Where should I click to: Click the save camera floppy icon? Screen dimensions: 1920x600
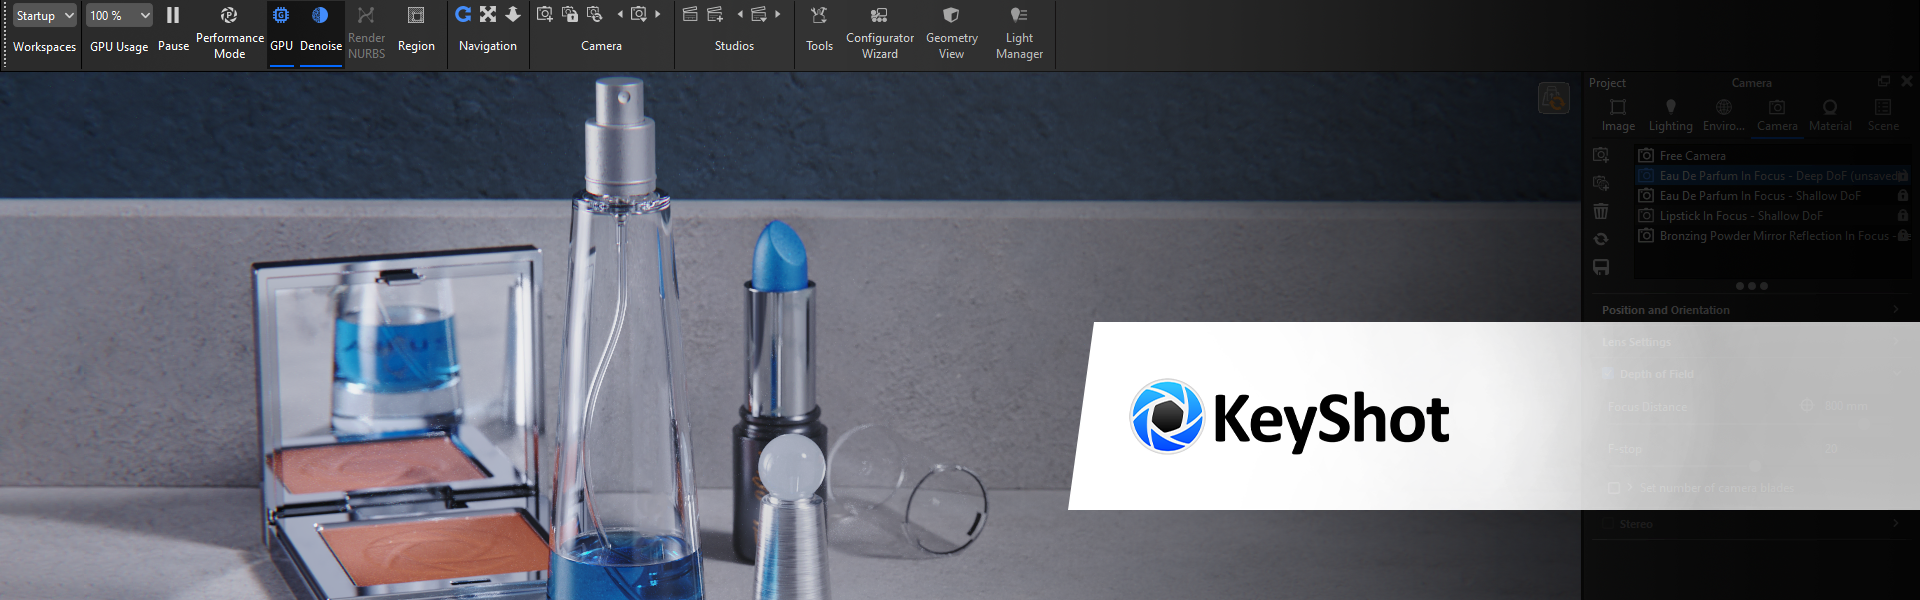pyautogui.click(x=1601, y=267)
